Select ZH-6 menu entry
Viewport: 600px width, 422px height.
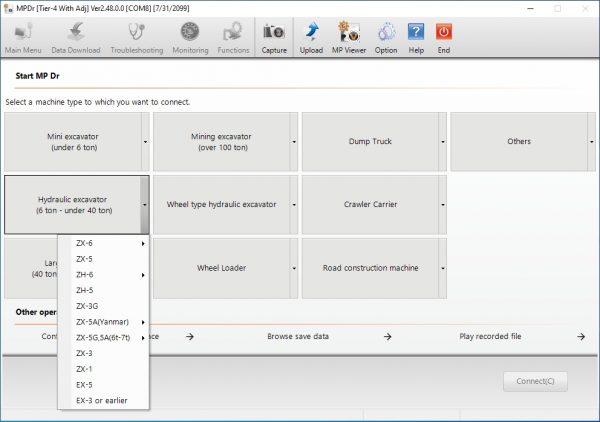point(103,275)
